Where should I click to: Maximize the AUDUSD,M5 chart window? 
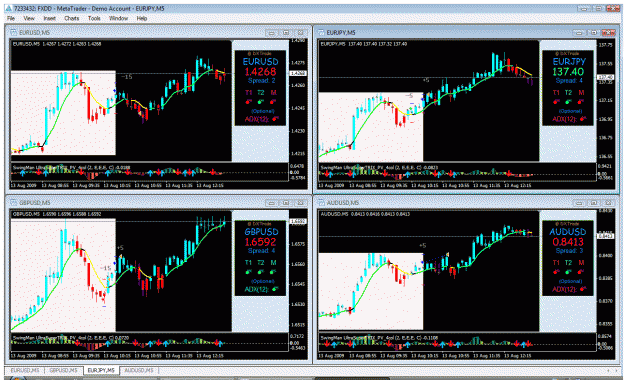point(594,203)
